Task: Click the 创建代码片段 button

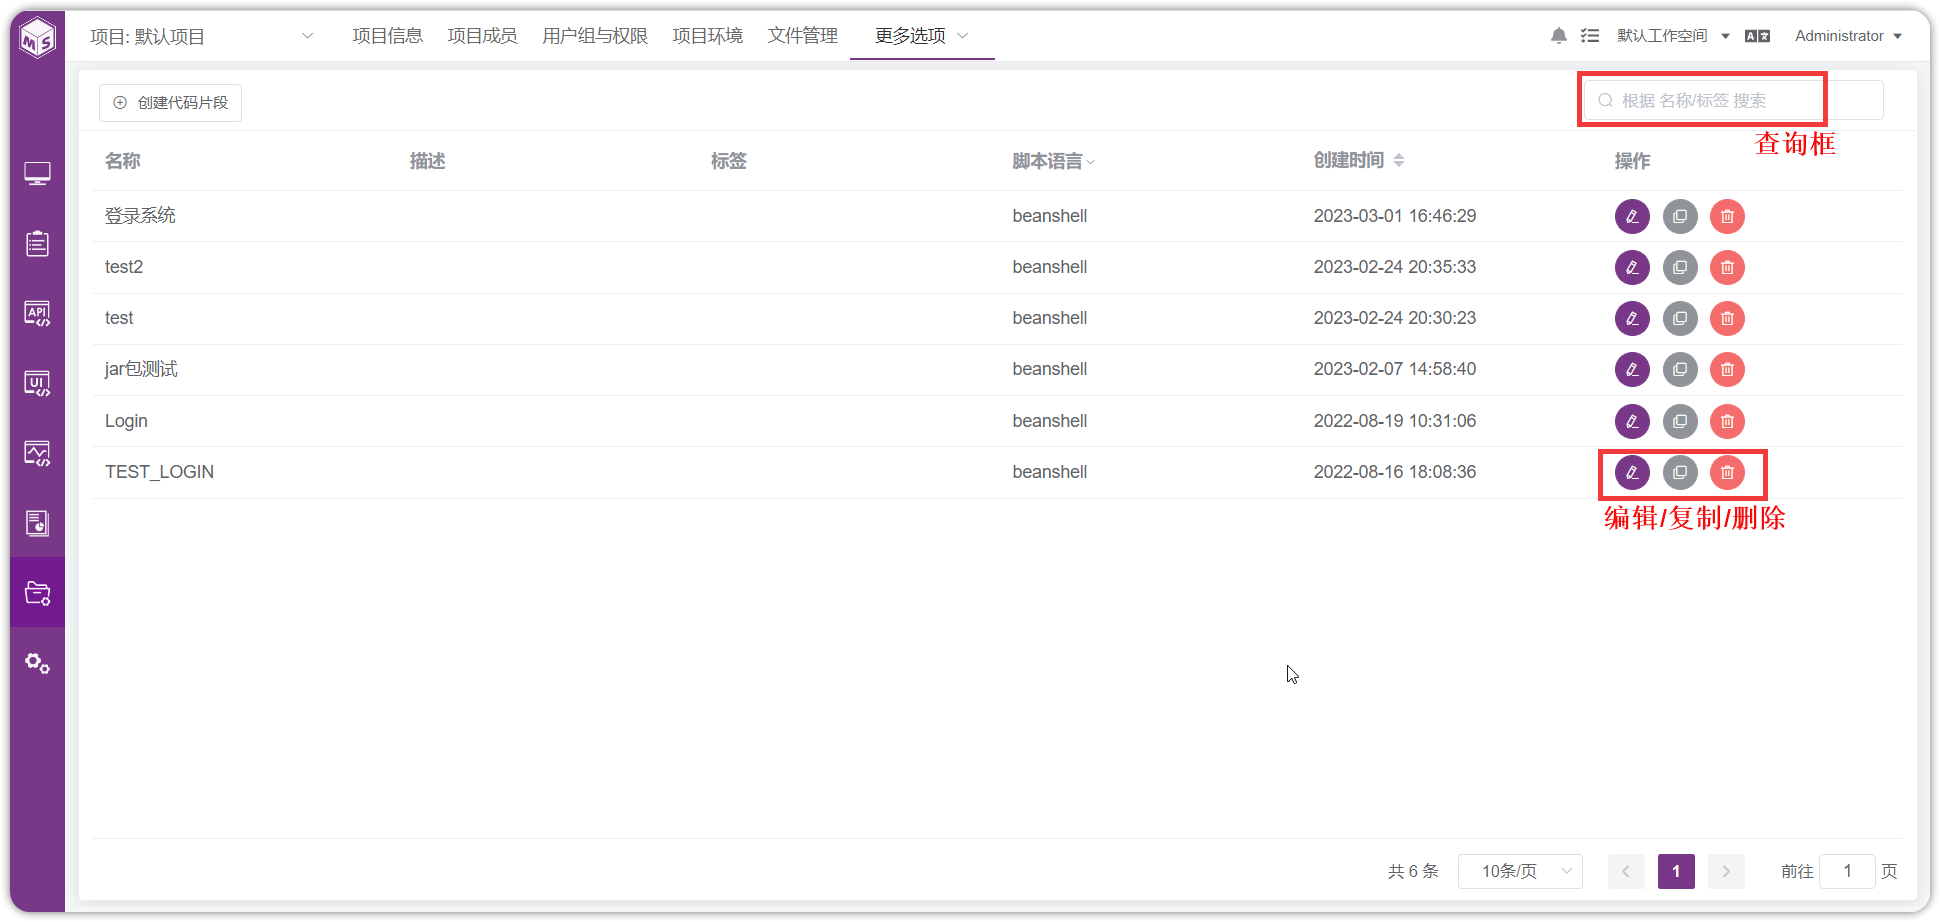Action: (170, 103)
